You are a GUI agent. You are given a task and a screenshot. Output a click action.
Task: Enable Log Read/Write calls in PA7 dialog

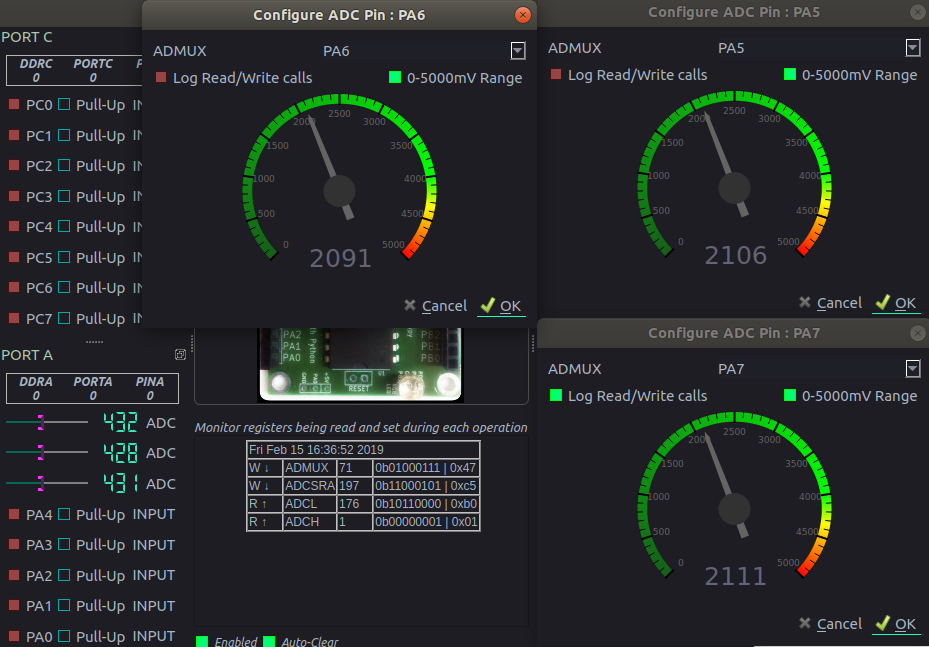(x=554, y=395)
